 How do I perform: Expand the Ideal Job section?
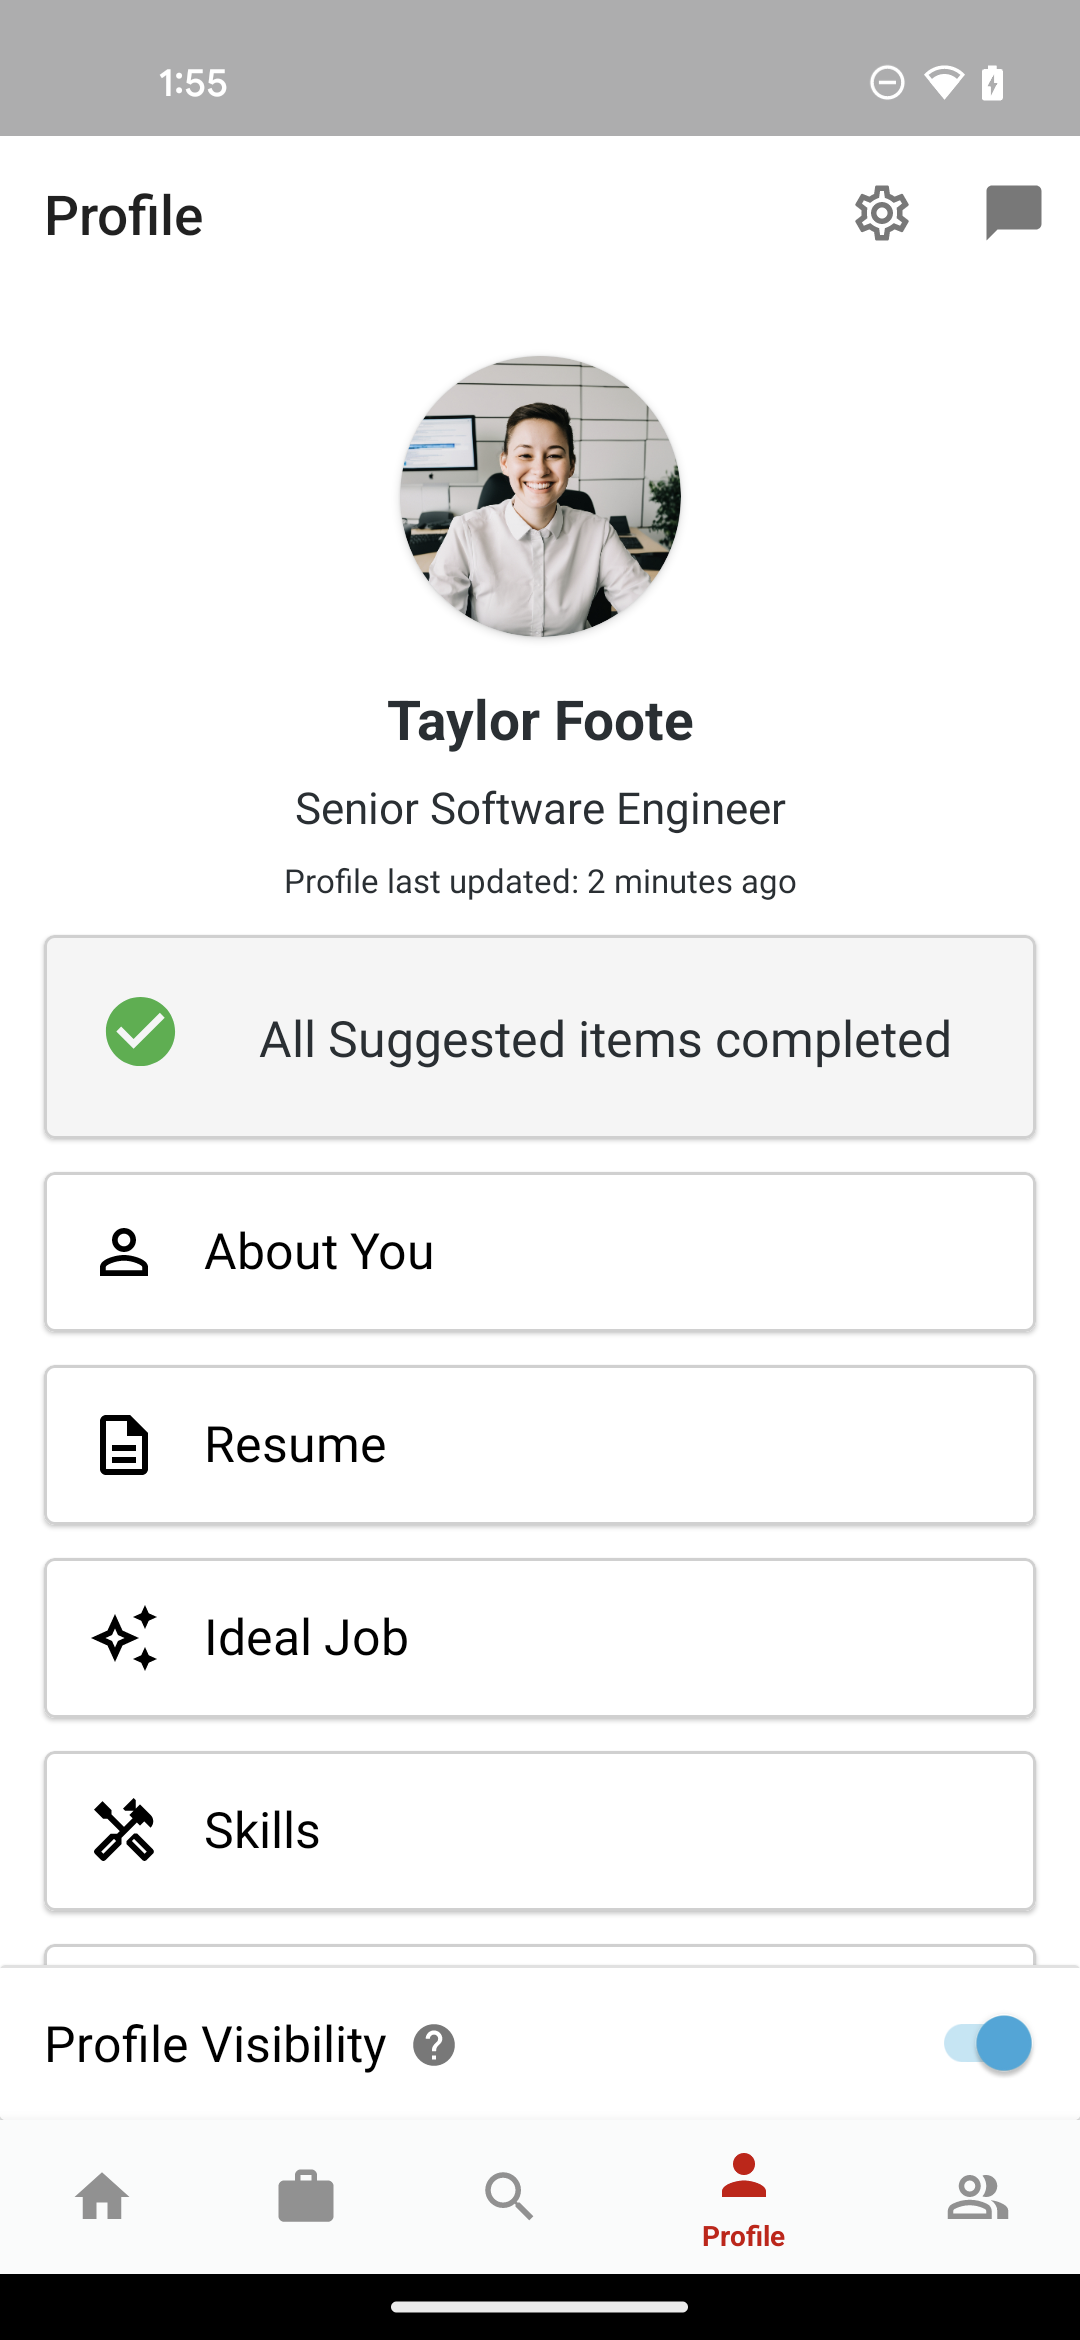click(540, 1638)
